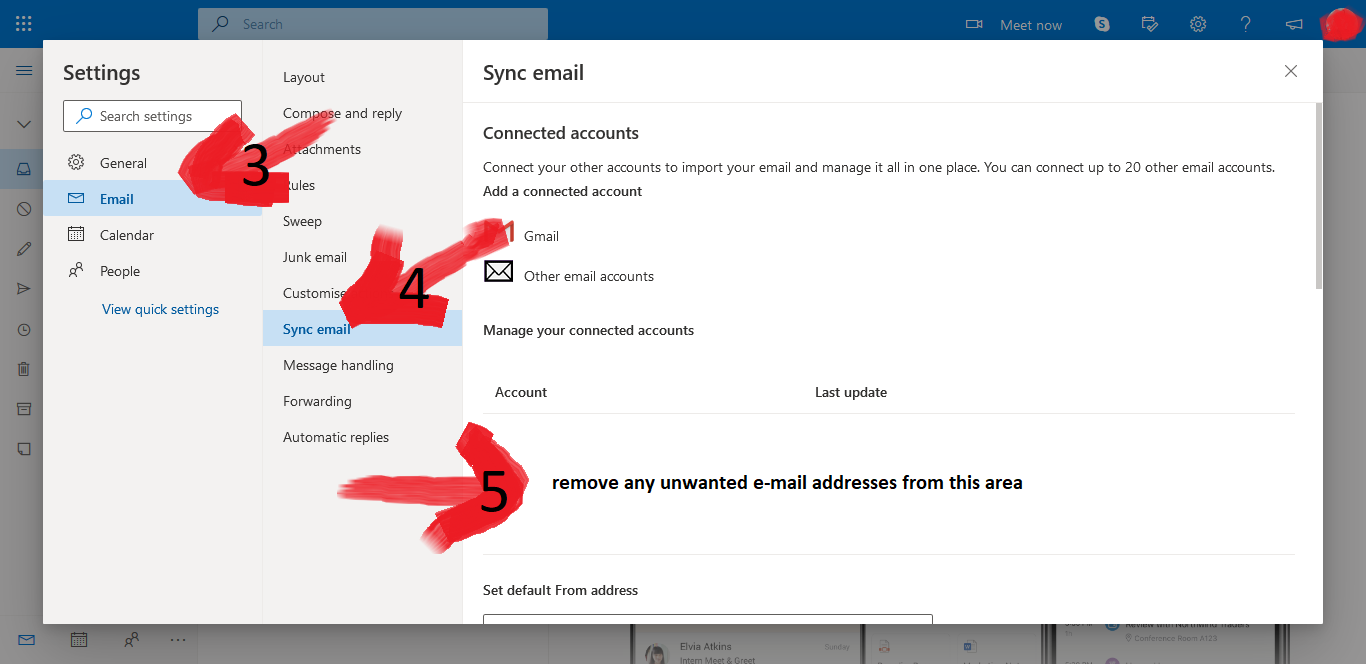The image size is (1366, 664).
Task: Select the Calendar settings category
Action: [127, 235]
